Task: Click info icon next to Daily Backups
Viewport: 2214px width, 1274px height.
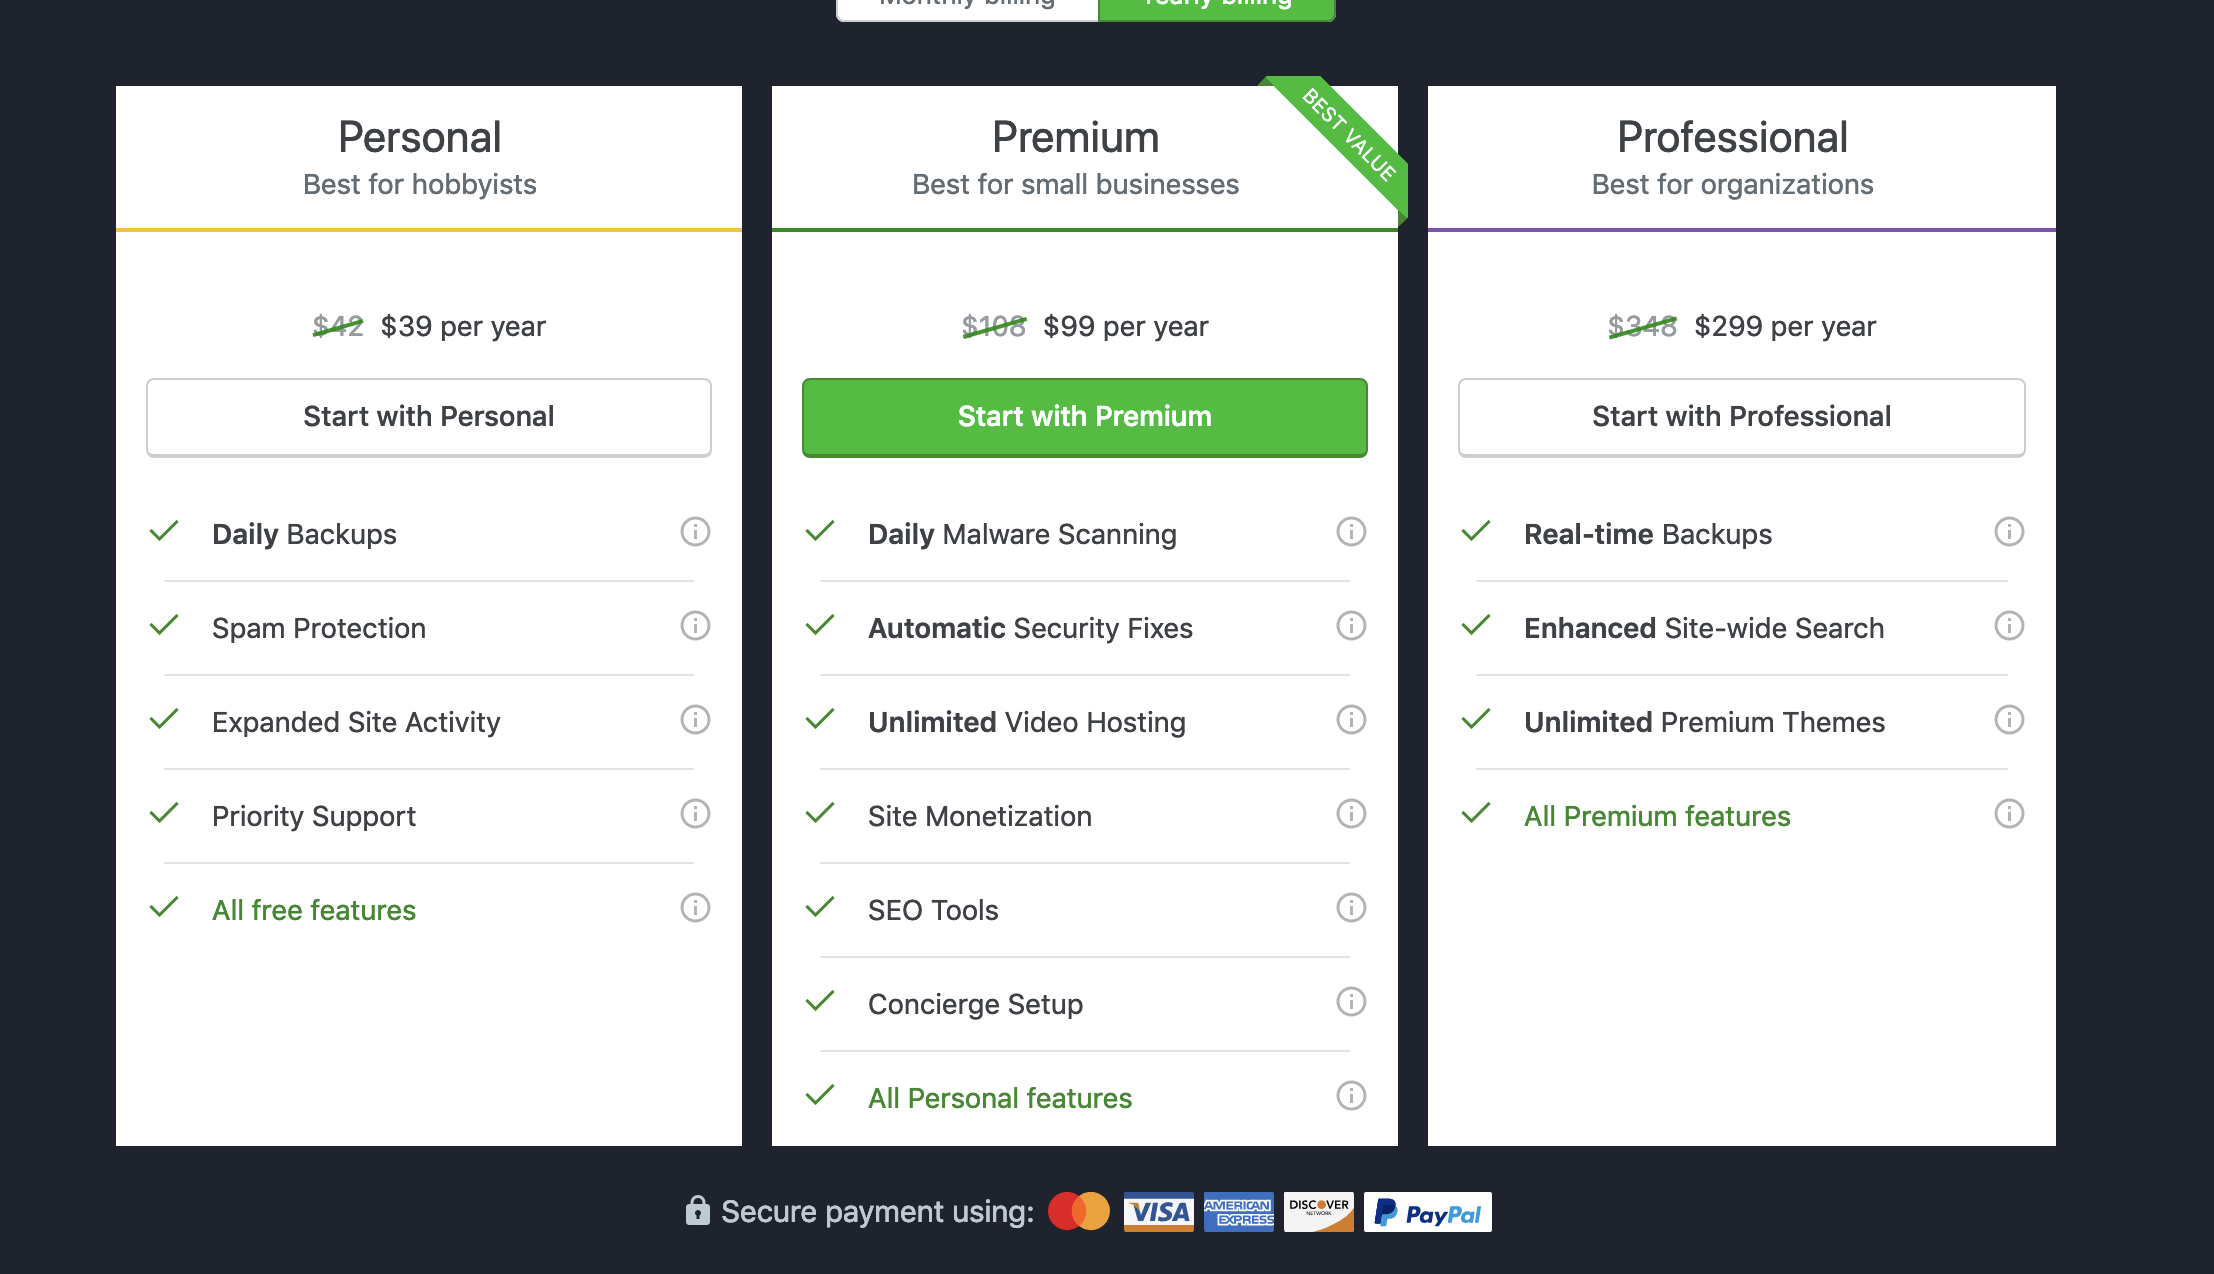Action: tap(695, 532)
